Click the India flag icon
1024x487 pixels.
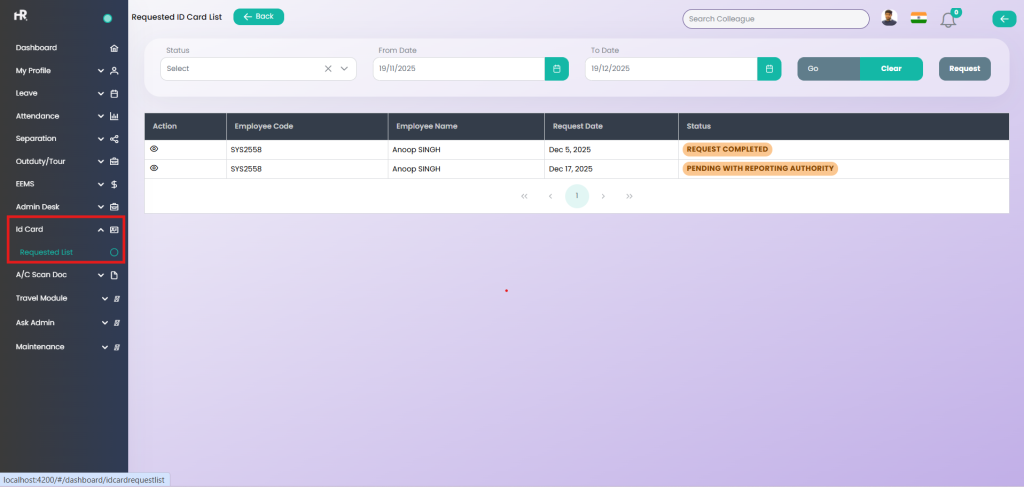pyautogui.click(x=918, y=18)
